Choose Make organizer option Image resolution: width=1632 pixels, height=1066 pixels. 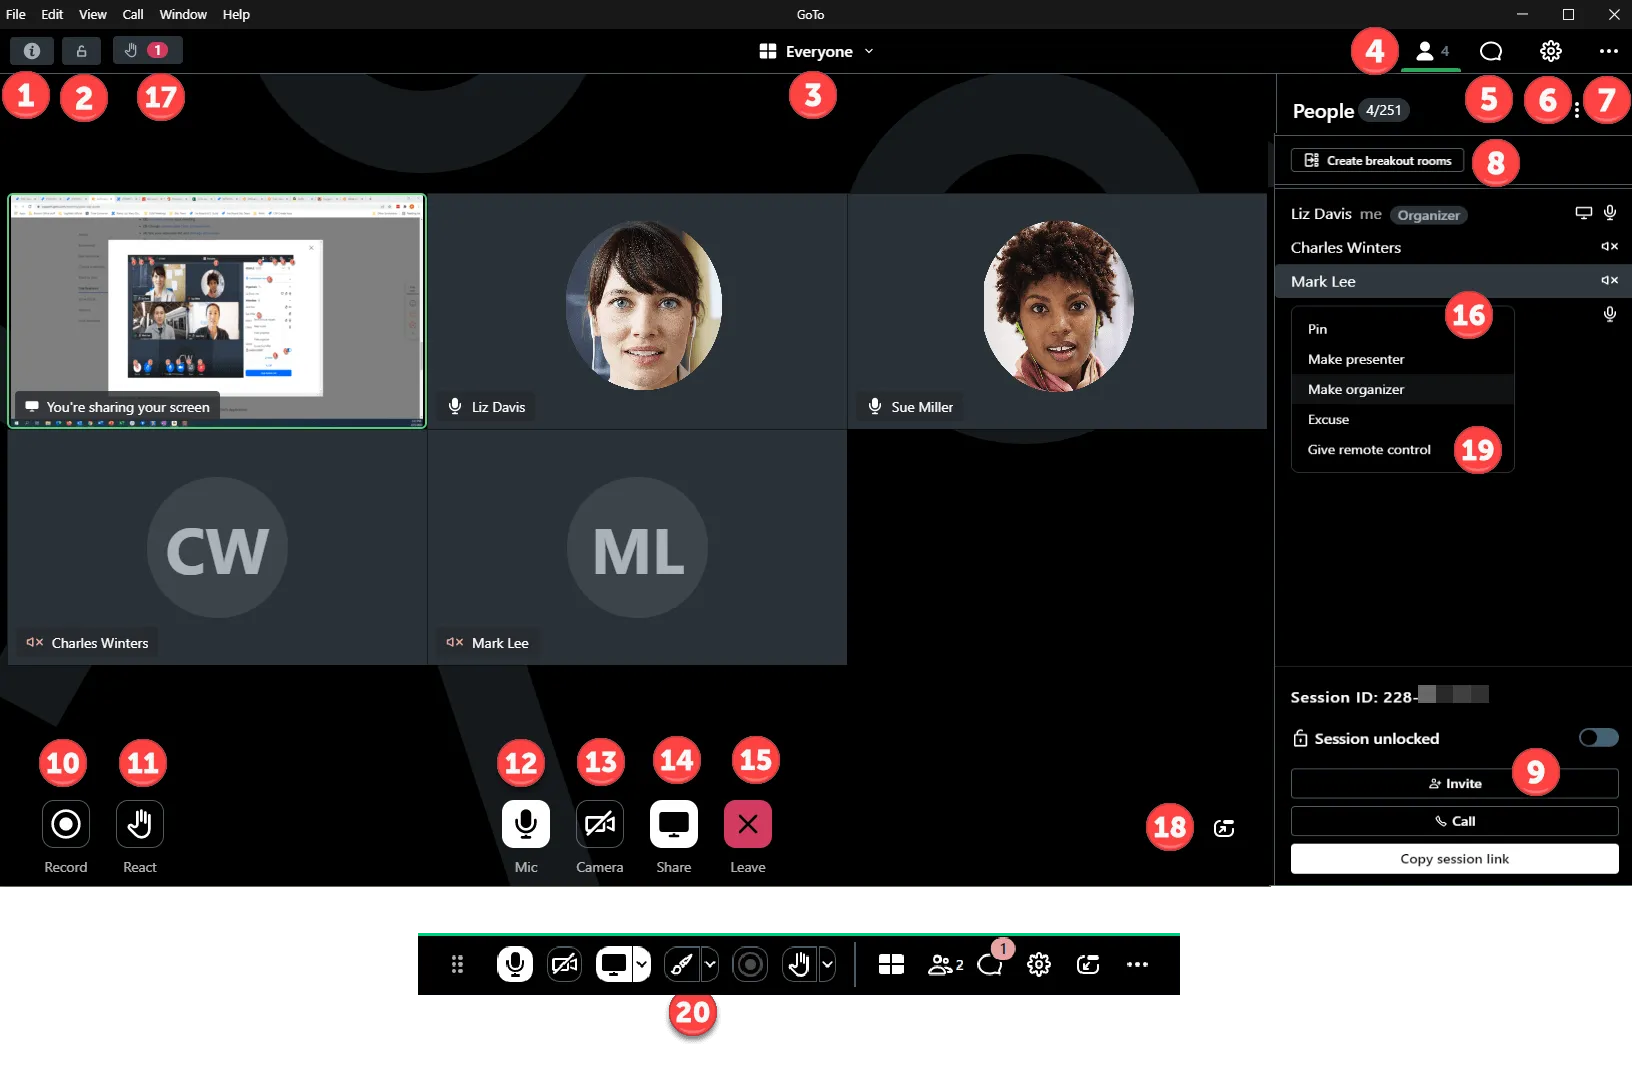click(1402, 389)
